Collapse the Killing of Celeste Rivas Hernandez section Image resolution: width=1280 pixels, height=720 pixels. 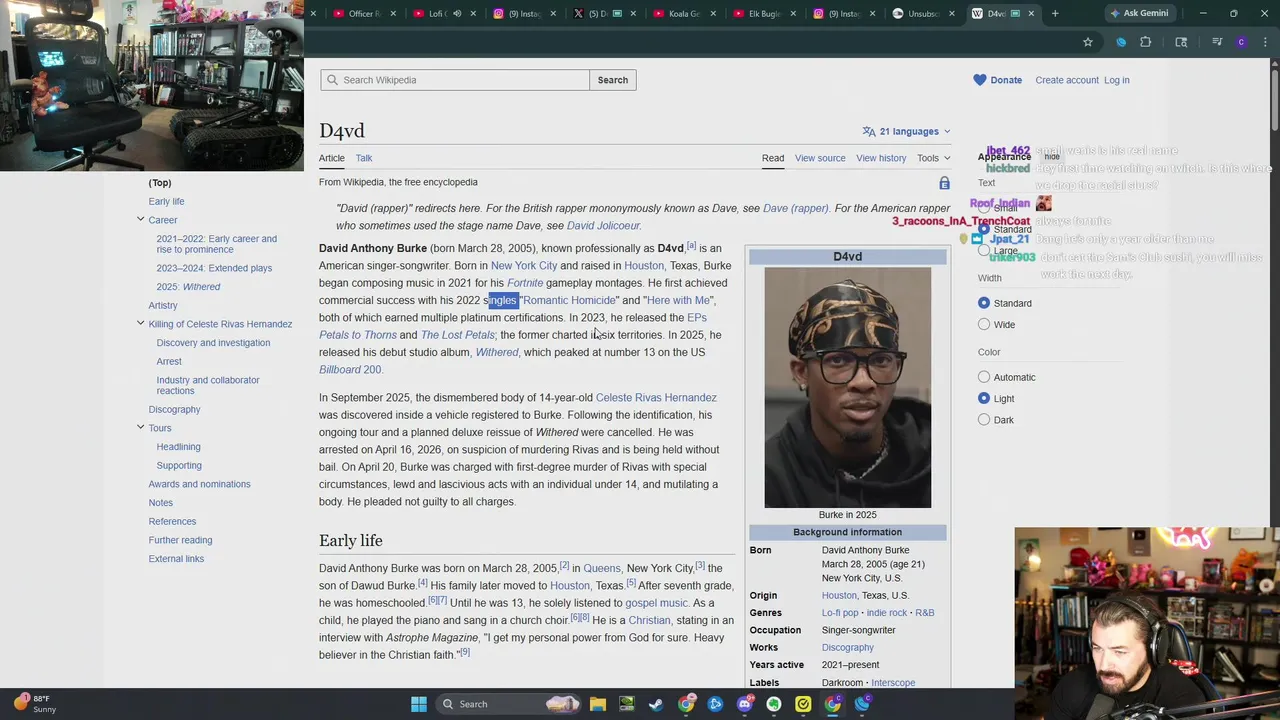141,323
